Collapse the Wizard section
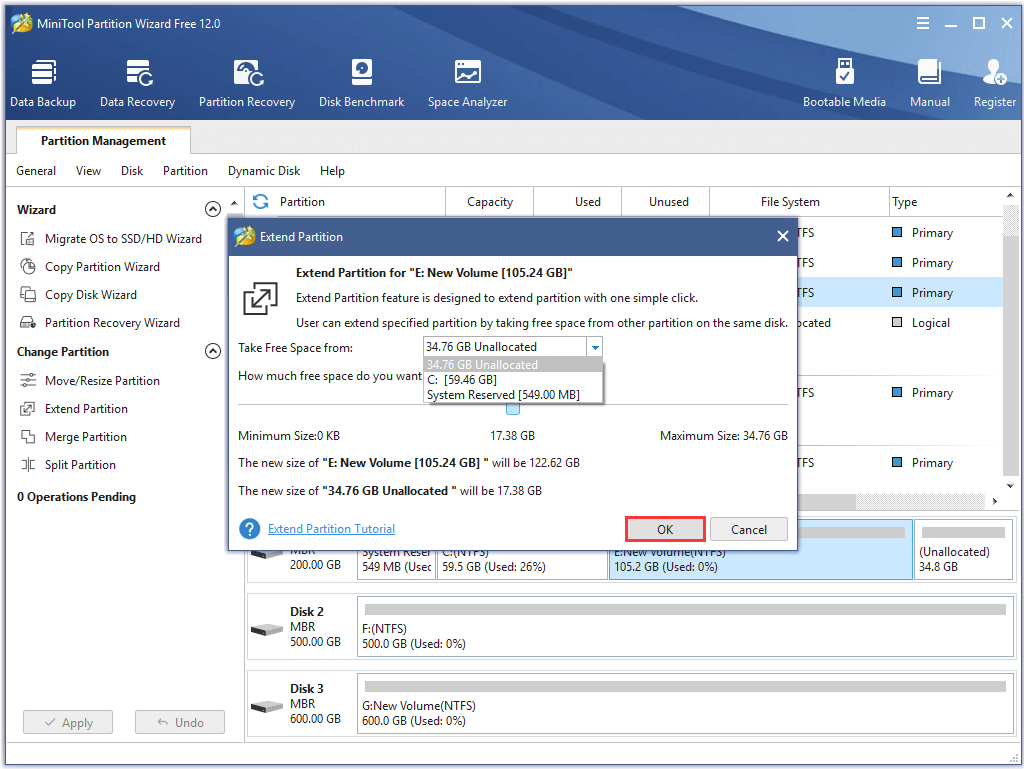The image size is (1024, 769). click(x=213, y=209)
